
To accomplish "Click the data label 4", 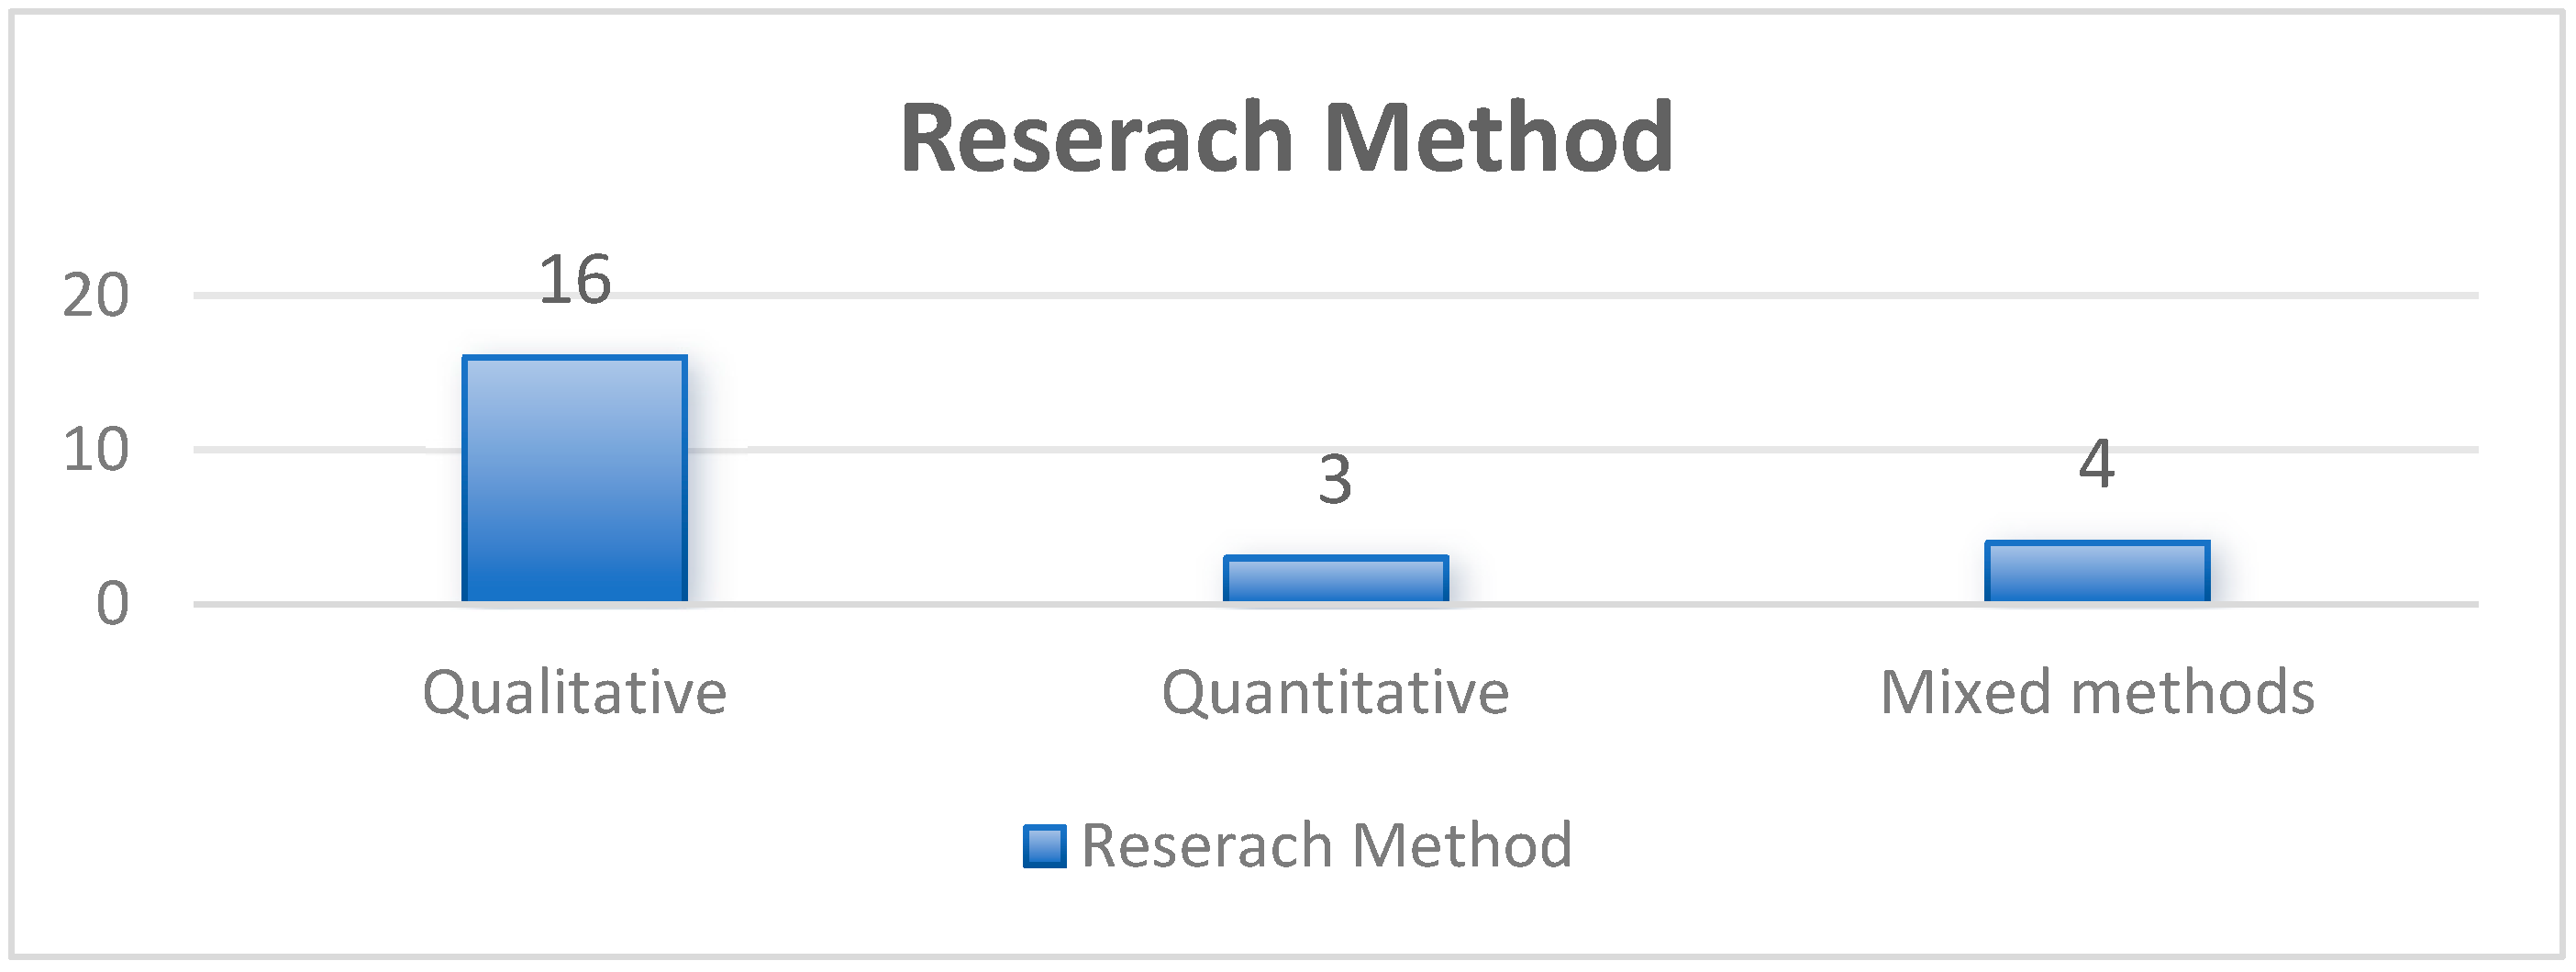I will 2096,465.
